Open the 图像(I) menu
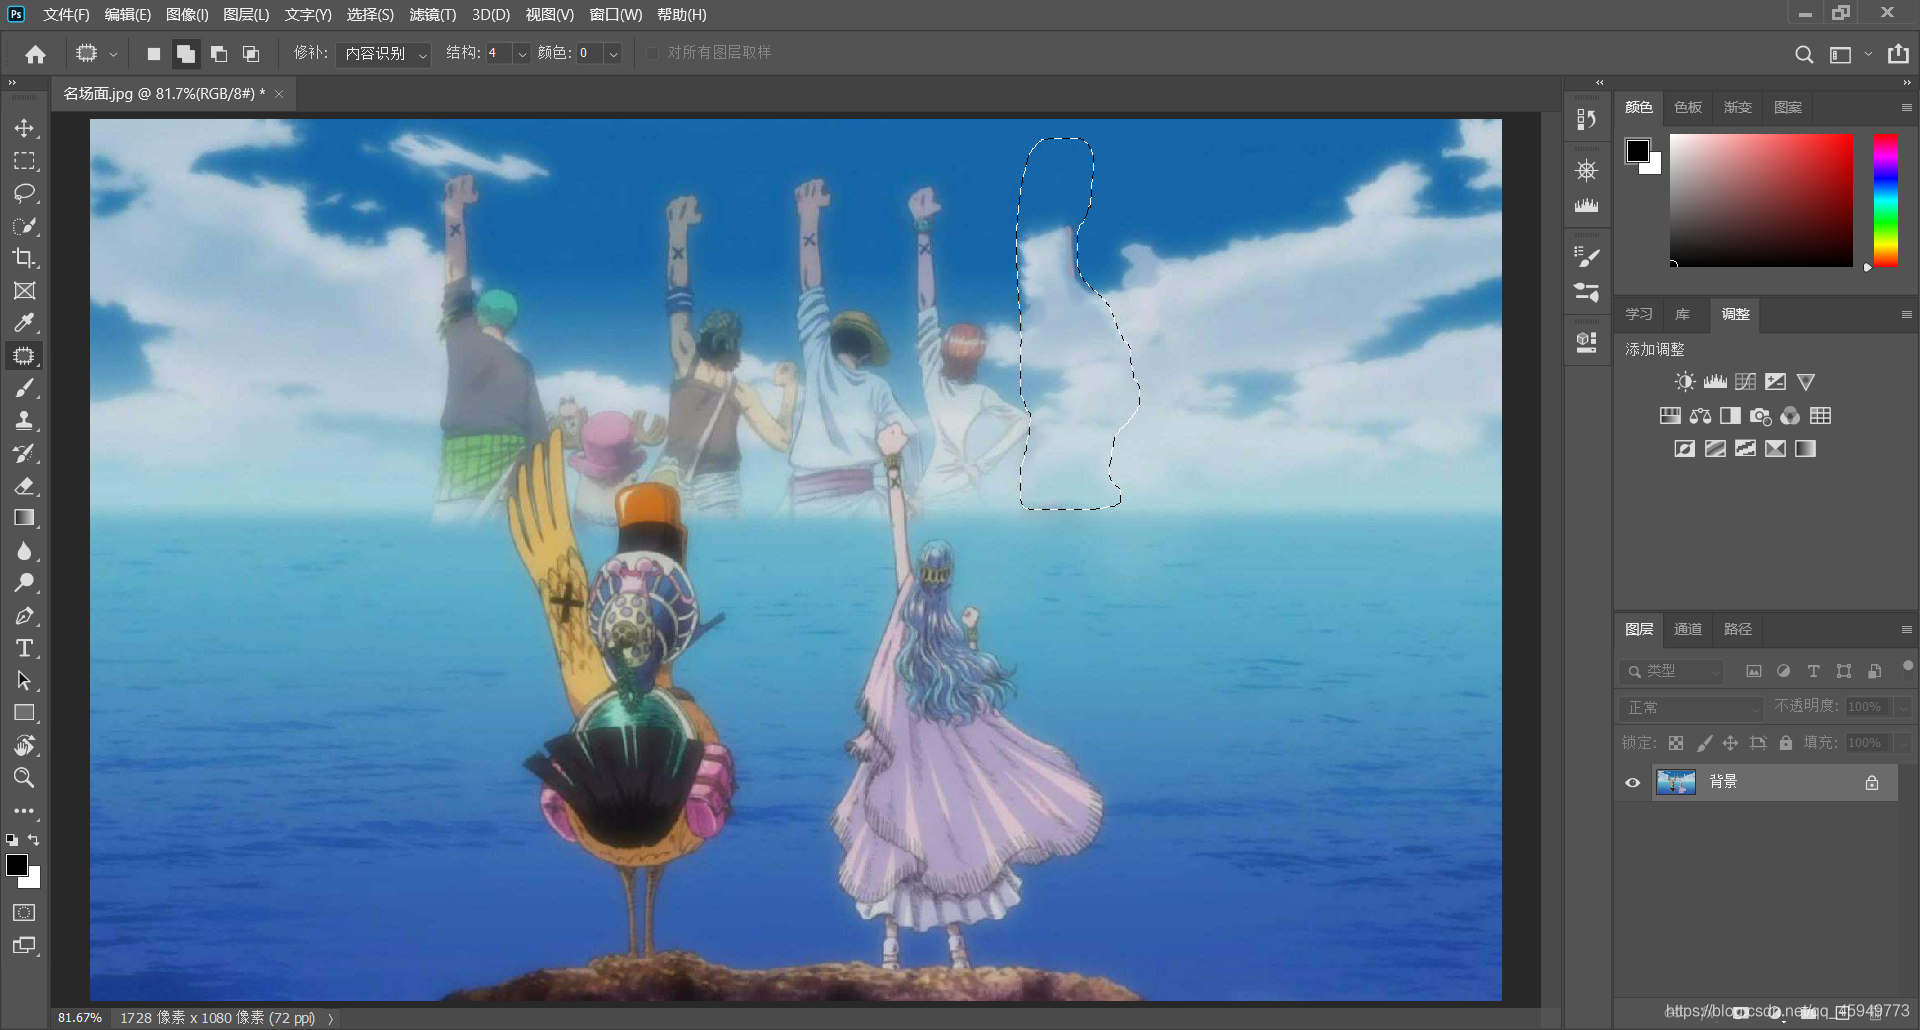The width and height of the screenshot is (1920, 1030). (187, 15)
